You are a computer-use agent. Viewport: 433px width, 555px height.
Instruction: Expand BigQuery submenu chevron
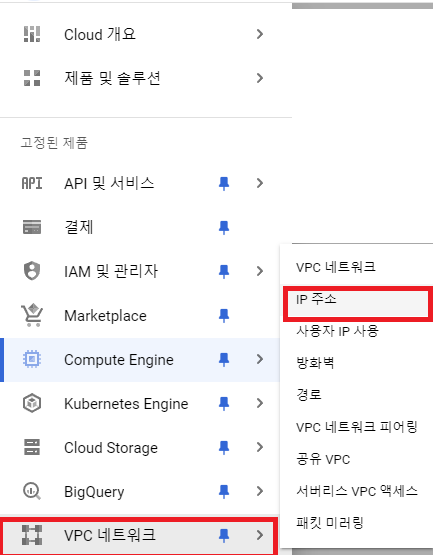[x=260, y=491]
